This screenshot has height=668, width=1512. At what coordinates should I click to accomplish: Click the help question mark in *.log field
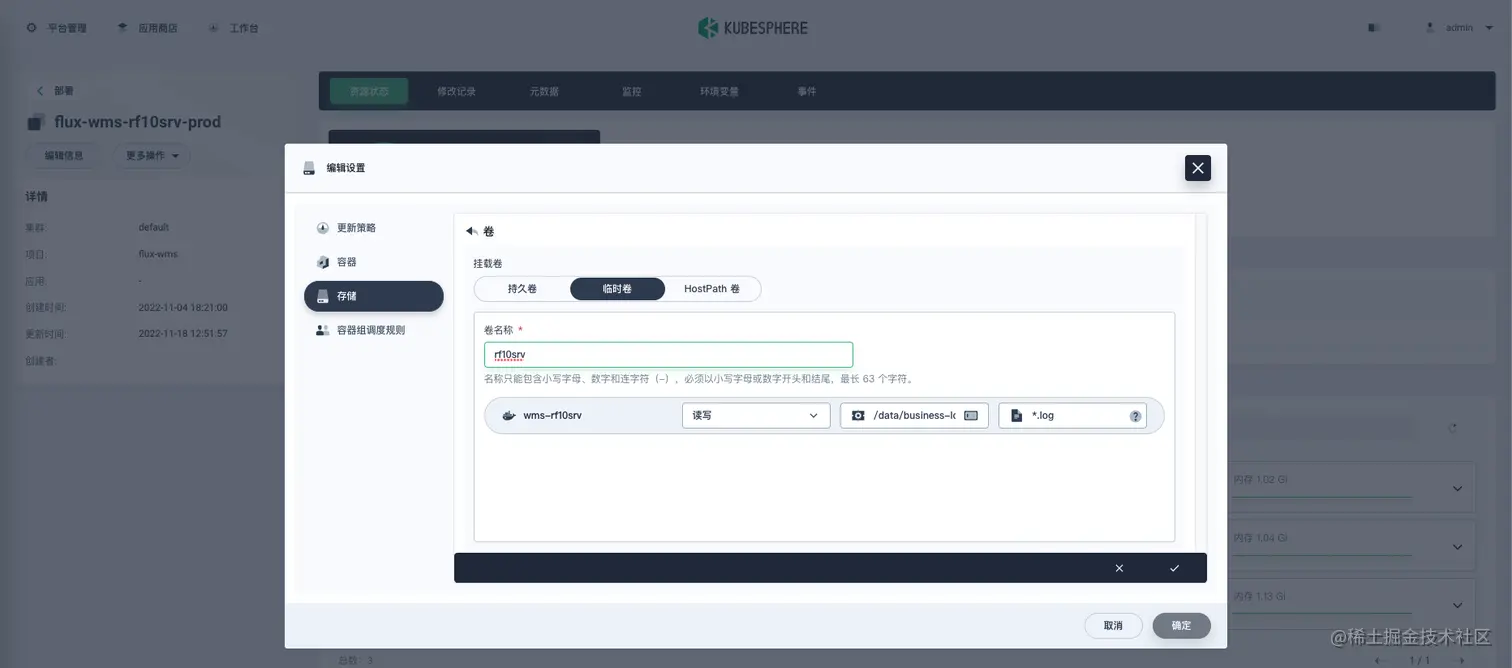pos(1136,416)
